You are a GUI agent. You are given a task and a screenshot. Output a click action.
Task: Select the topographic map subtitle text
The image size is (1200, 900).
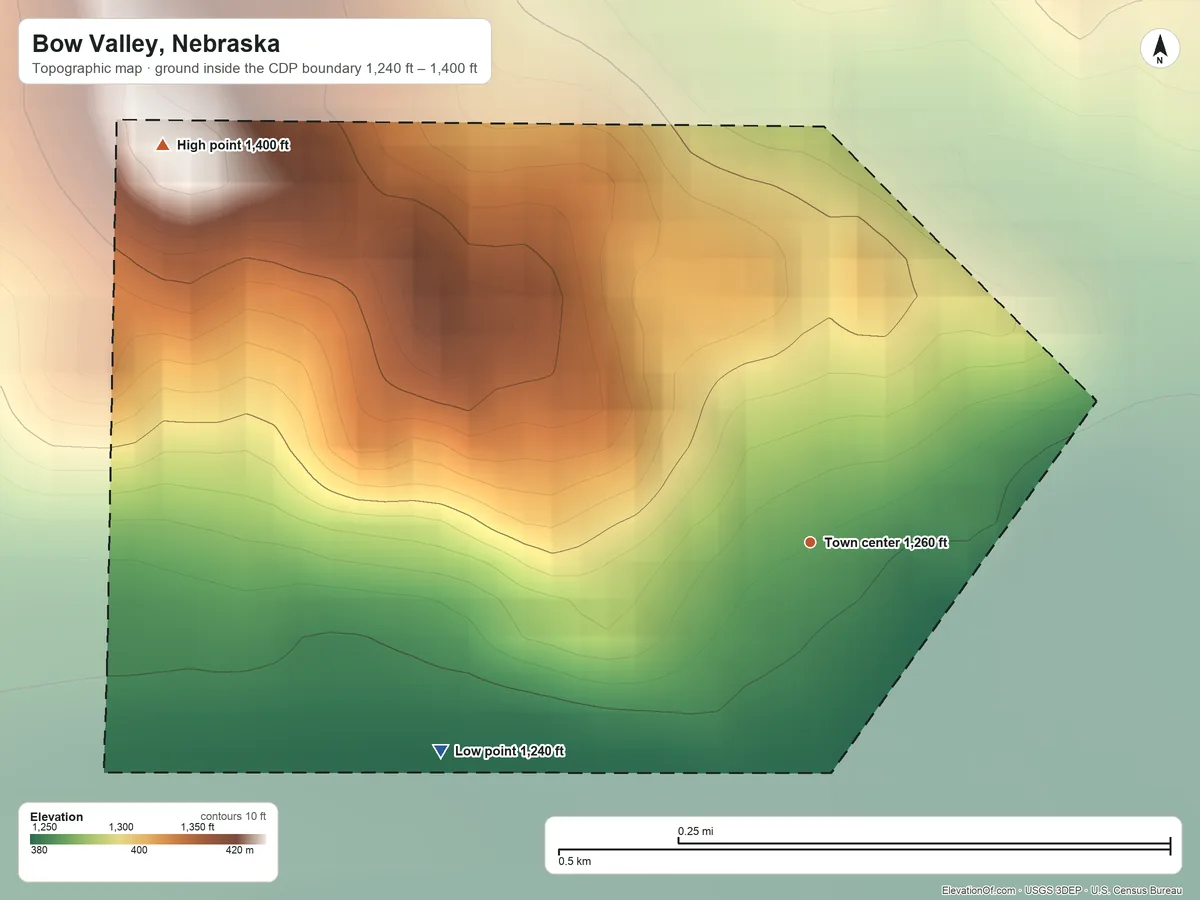tap(255, 71)
